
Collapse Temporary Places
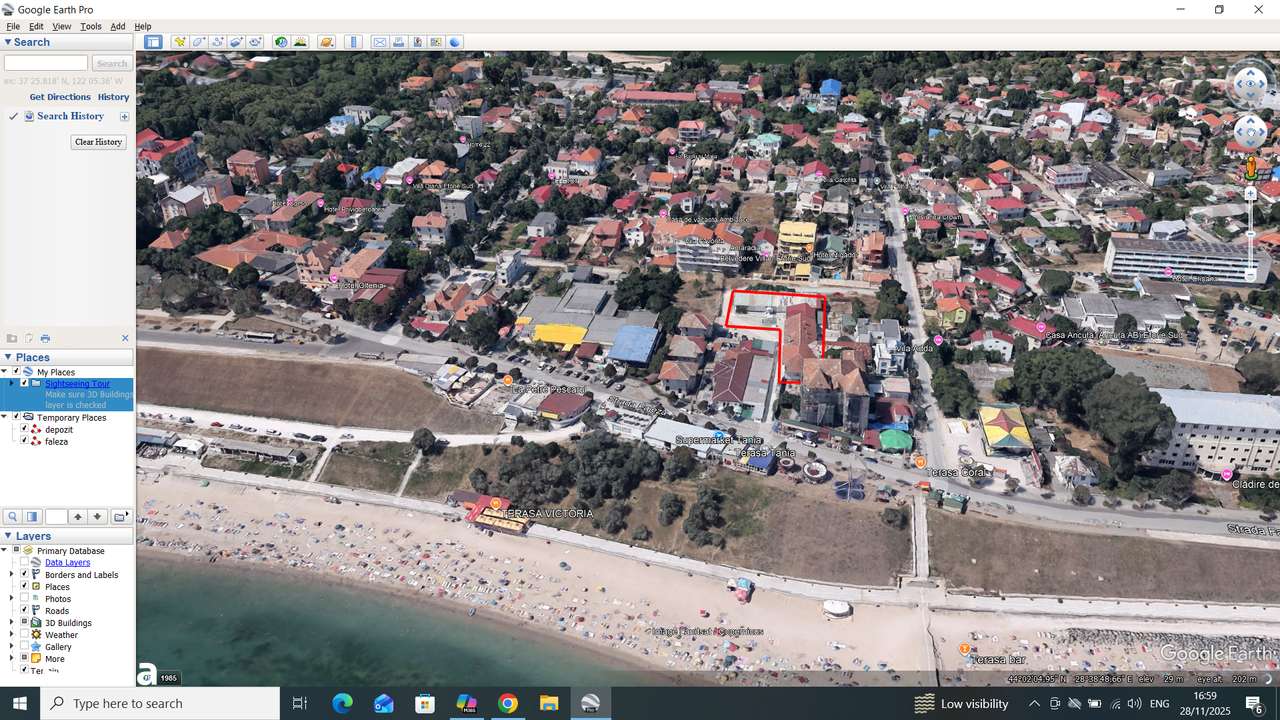coord(5,416)
